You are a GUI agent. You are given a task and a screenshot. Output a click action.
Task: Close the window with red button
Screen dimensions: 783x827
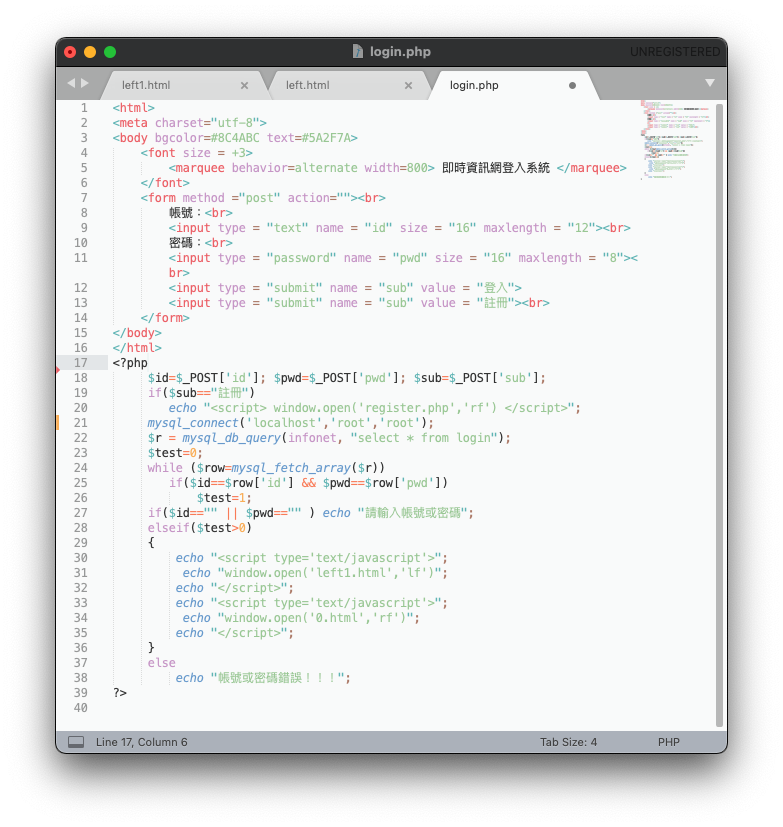70,52
